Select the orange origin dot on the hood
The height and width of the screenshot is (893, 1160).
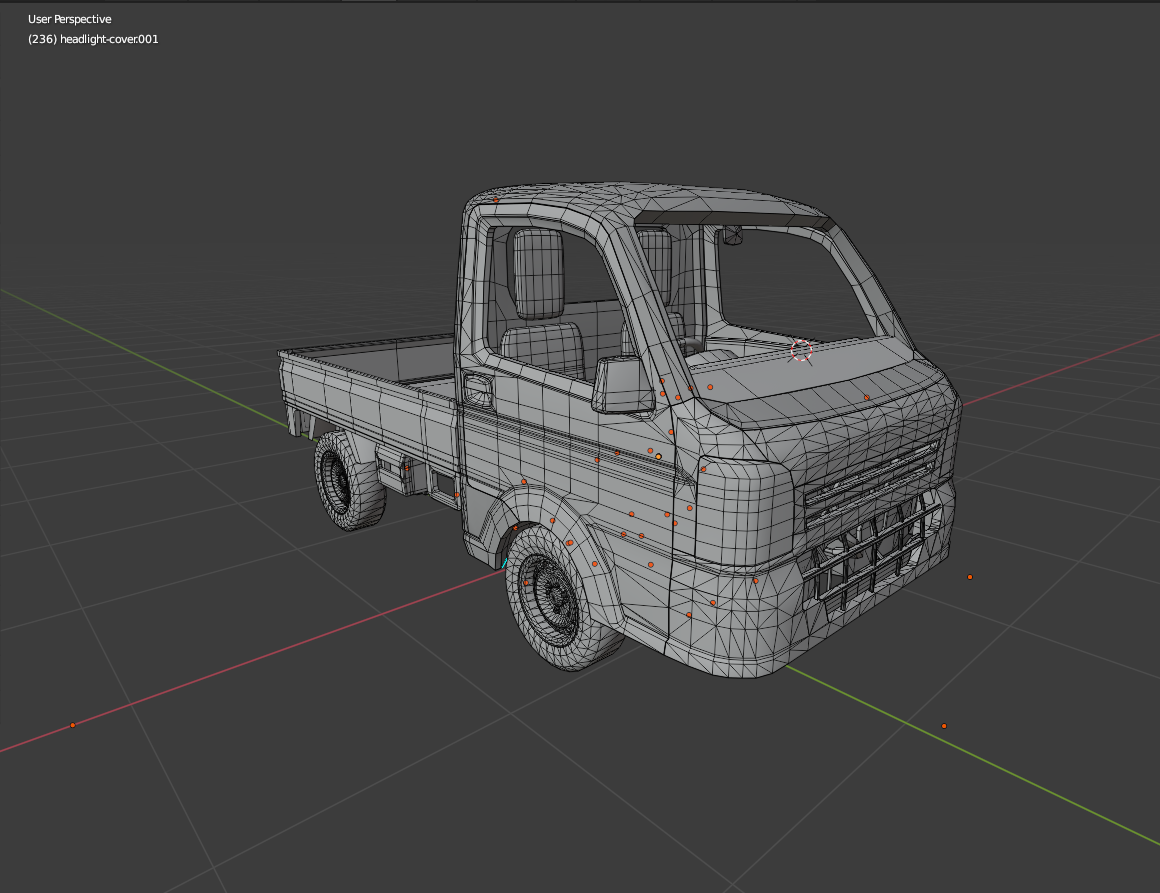(867, 397)
